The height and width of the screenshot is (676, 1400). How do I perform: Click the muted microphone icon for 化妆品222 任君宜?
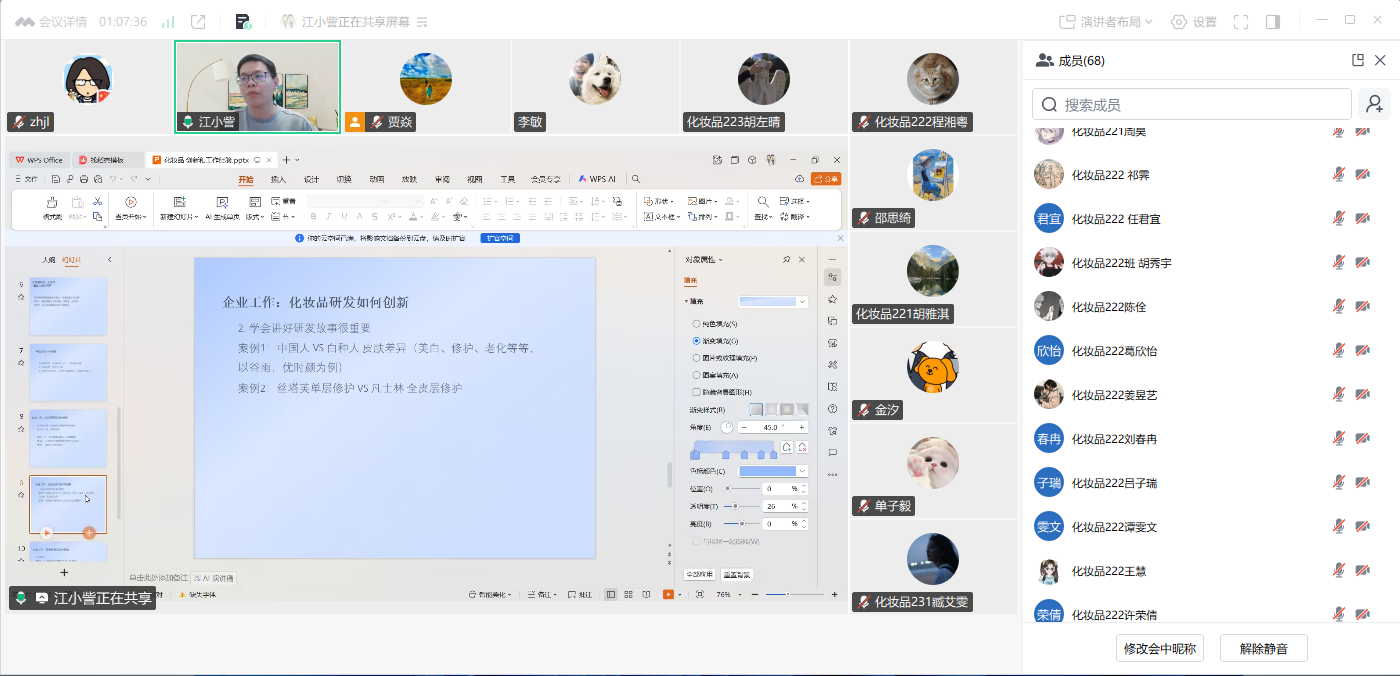tap(1339, 219)
